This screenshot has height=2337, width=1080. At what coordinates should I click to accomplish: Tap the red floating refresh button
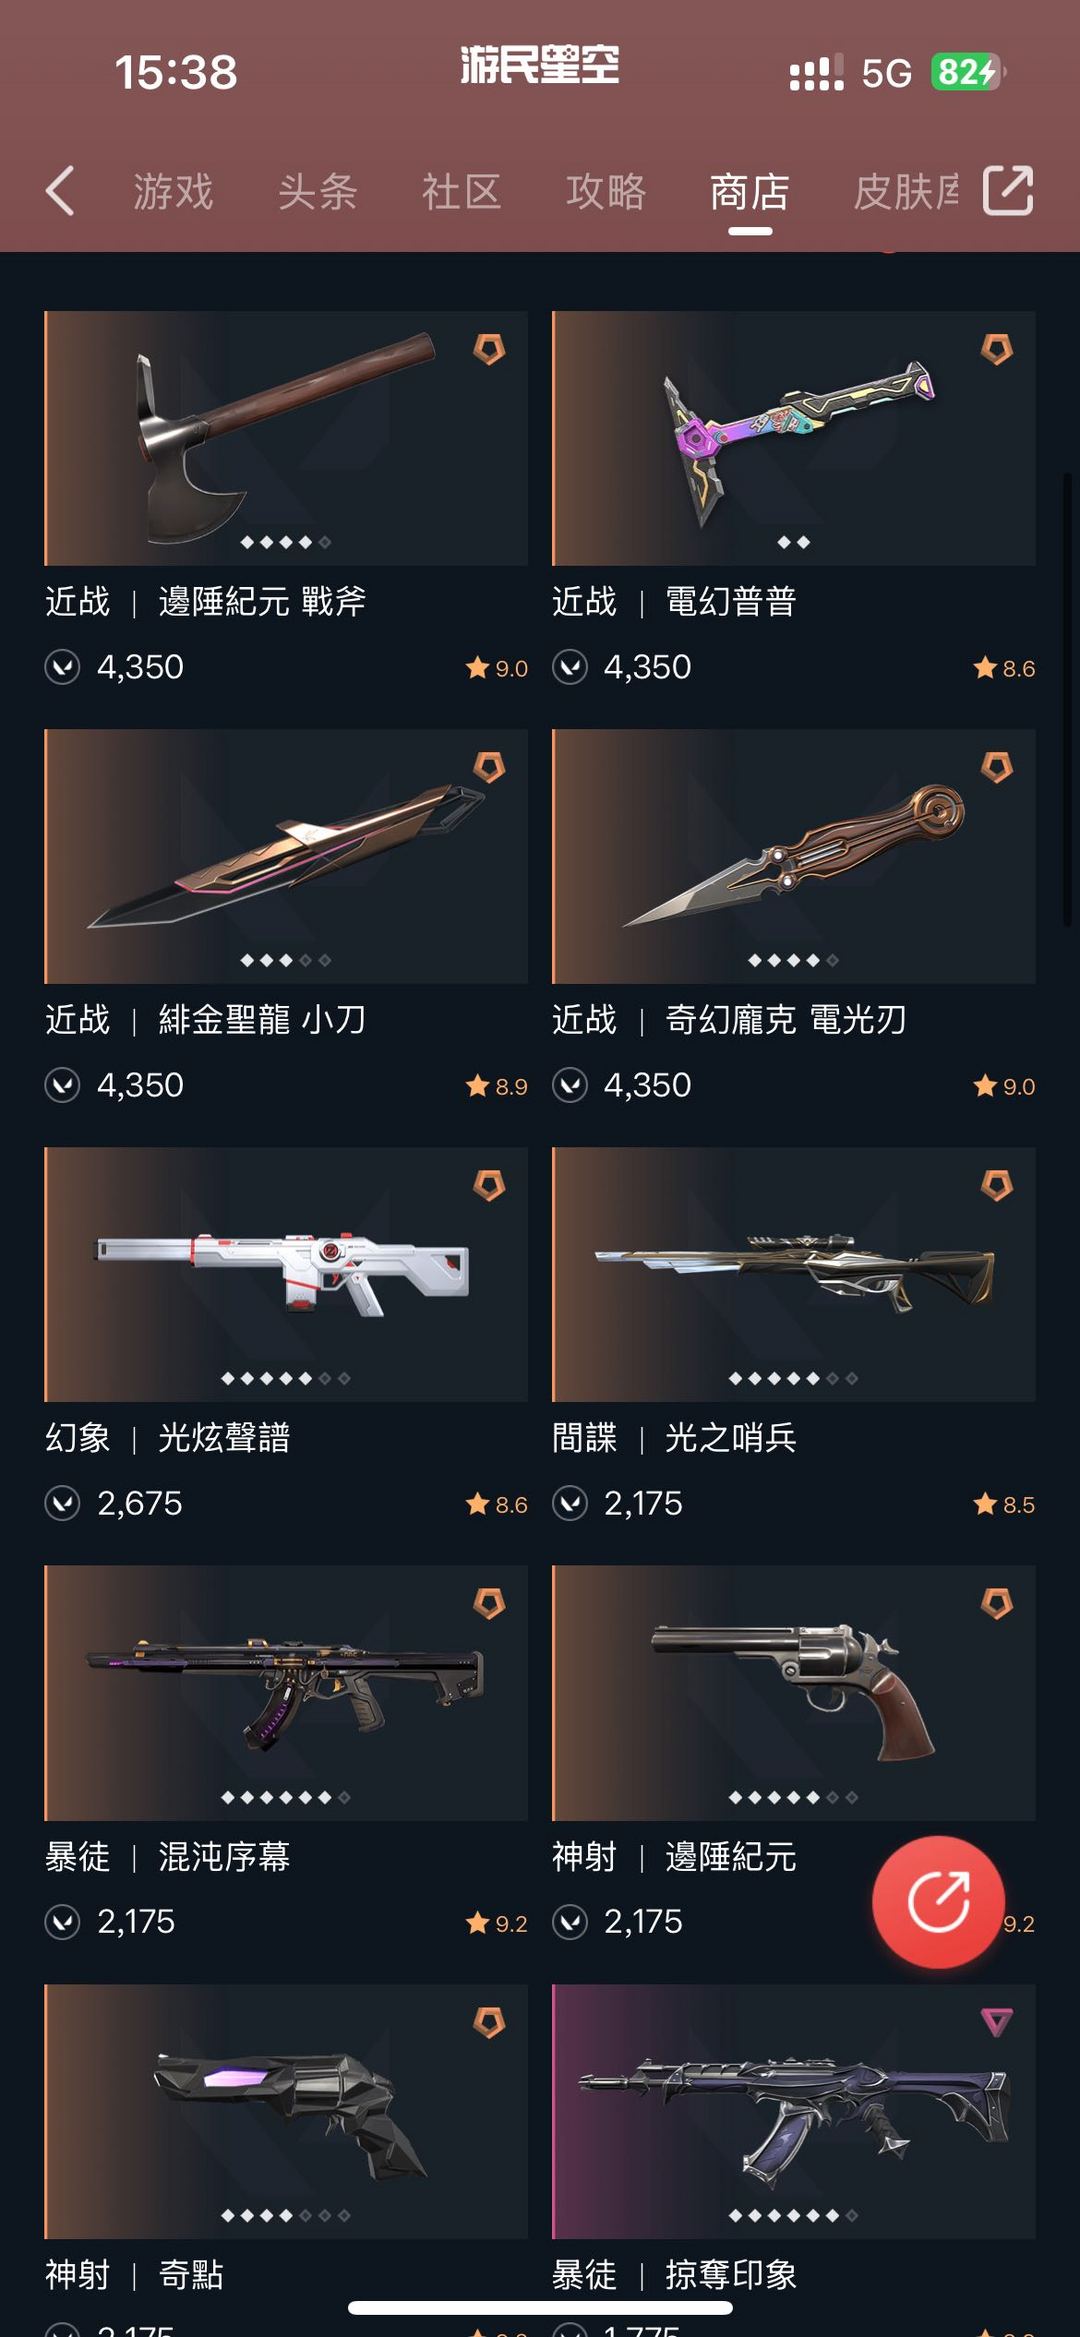point(938,1902)
